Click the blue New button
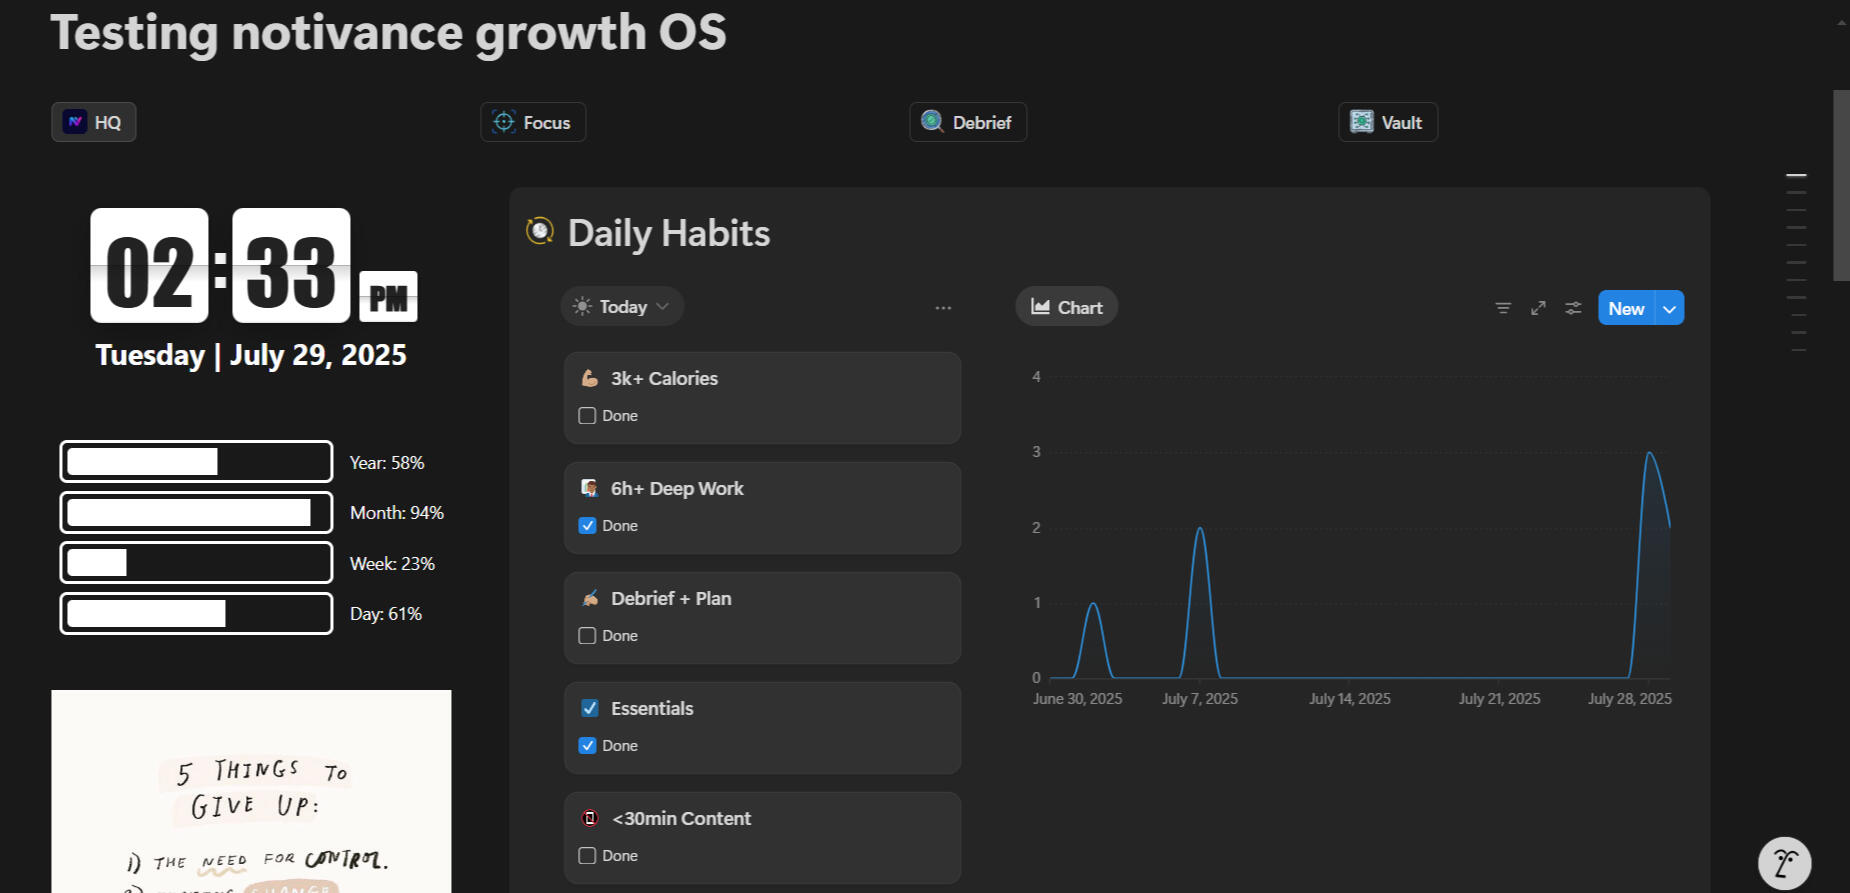The image size is (1850, 893). (x=1626, y=309)
